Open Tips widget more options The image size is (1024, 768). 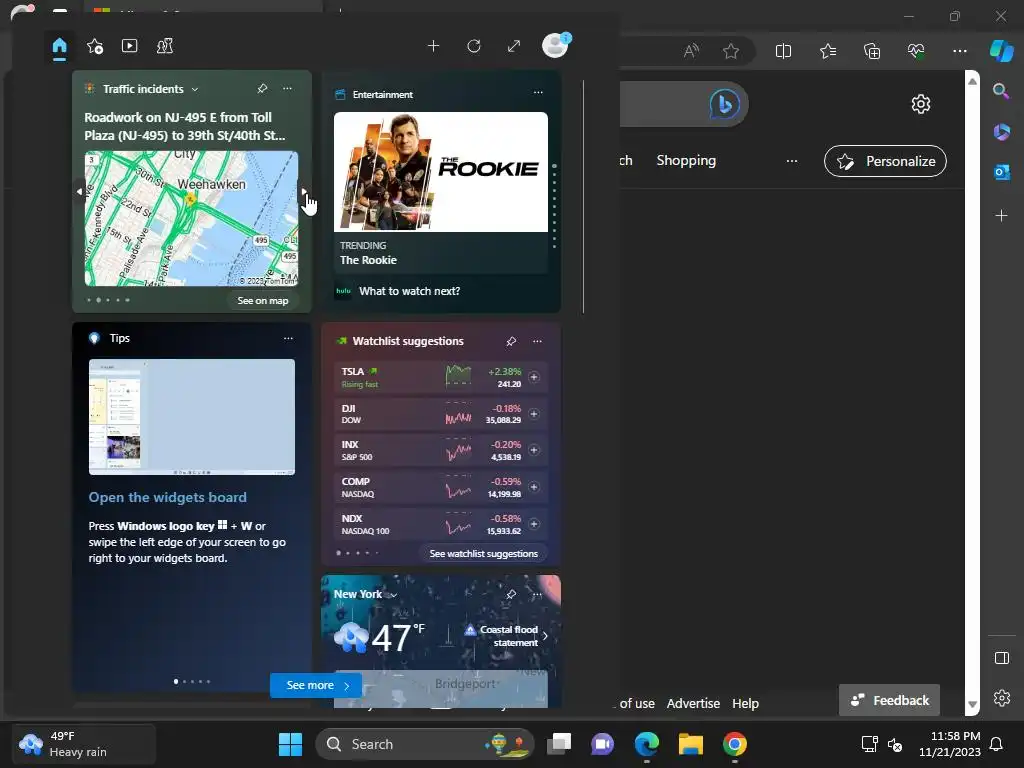pyautogui.click(x=289, y=338)
